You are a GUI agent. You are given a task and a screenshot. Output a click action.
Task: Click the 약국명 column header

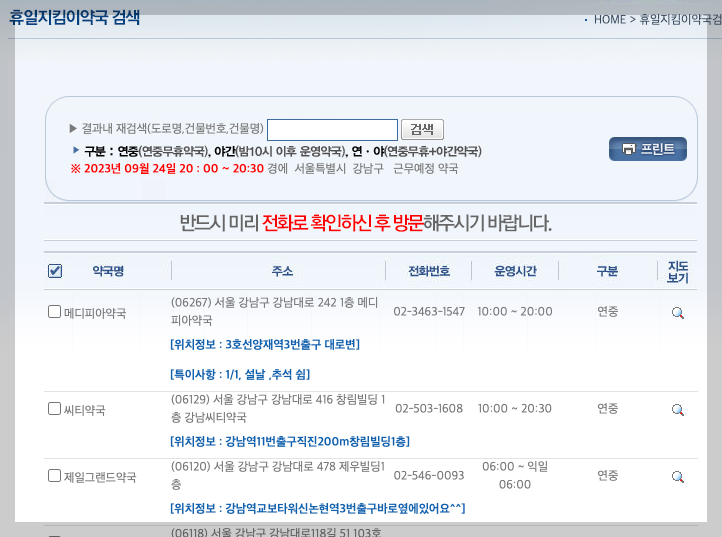point(108,271)
